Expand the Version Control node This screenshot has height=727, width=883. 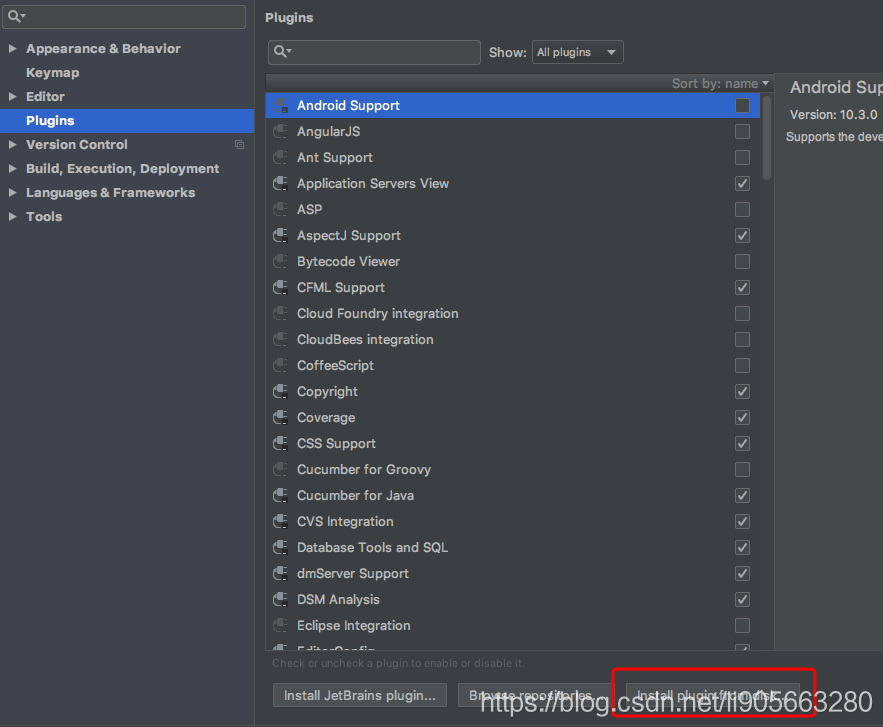[x=12, y=145]
